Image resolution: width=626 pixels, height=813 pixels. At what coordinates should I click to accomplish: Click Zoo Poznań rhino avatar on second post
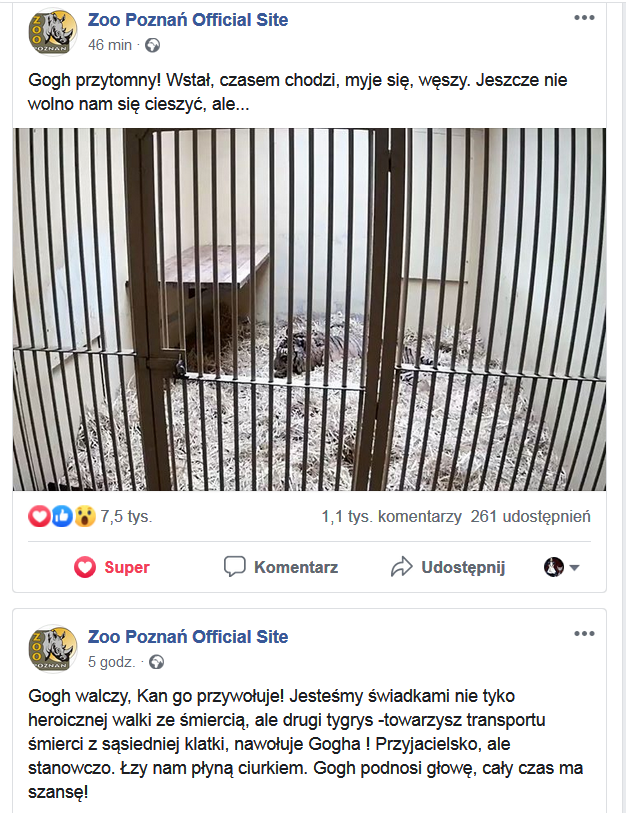tap(53, 648)
